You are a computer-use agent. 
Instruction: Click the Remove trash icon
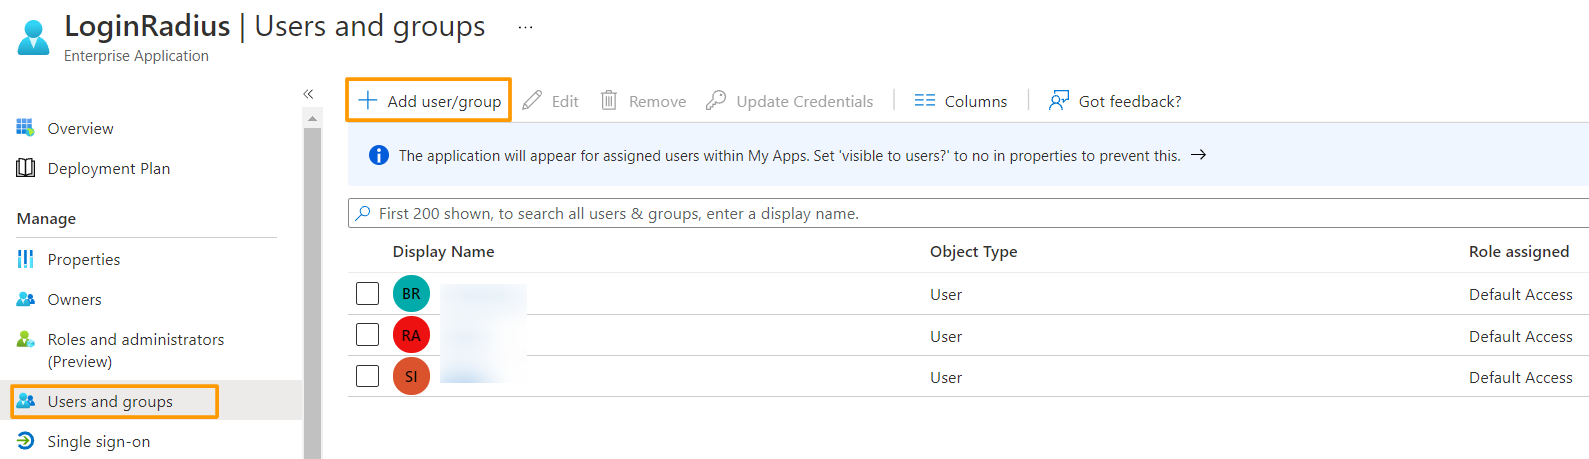click(x=609, y=100)
